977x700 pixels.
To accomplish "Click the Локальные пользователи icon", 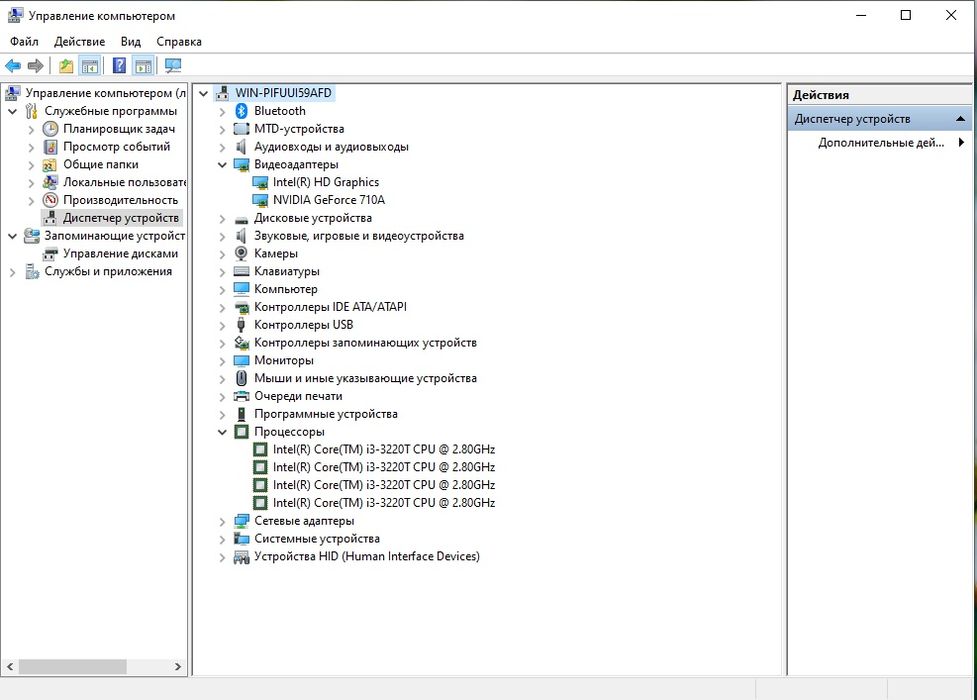I will 50,183.
